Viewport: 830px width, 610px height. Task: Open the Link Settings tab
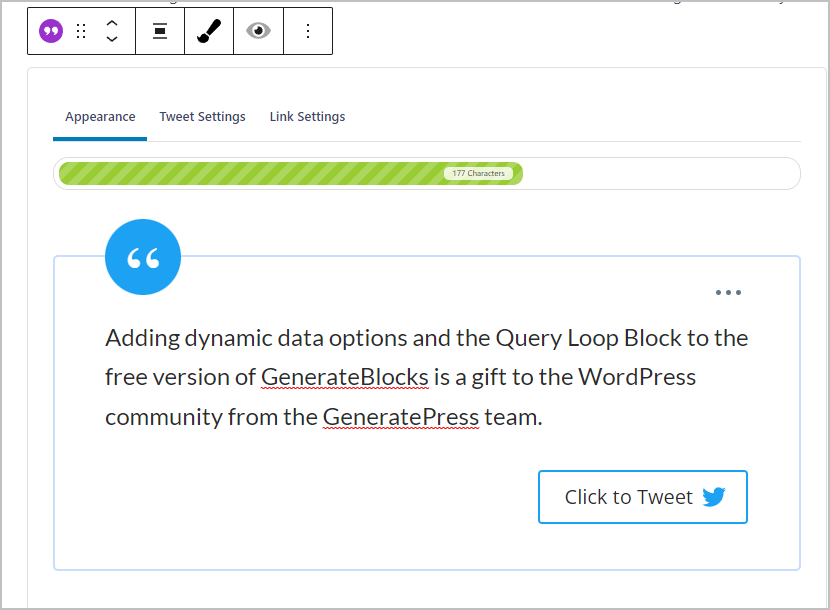307,116
